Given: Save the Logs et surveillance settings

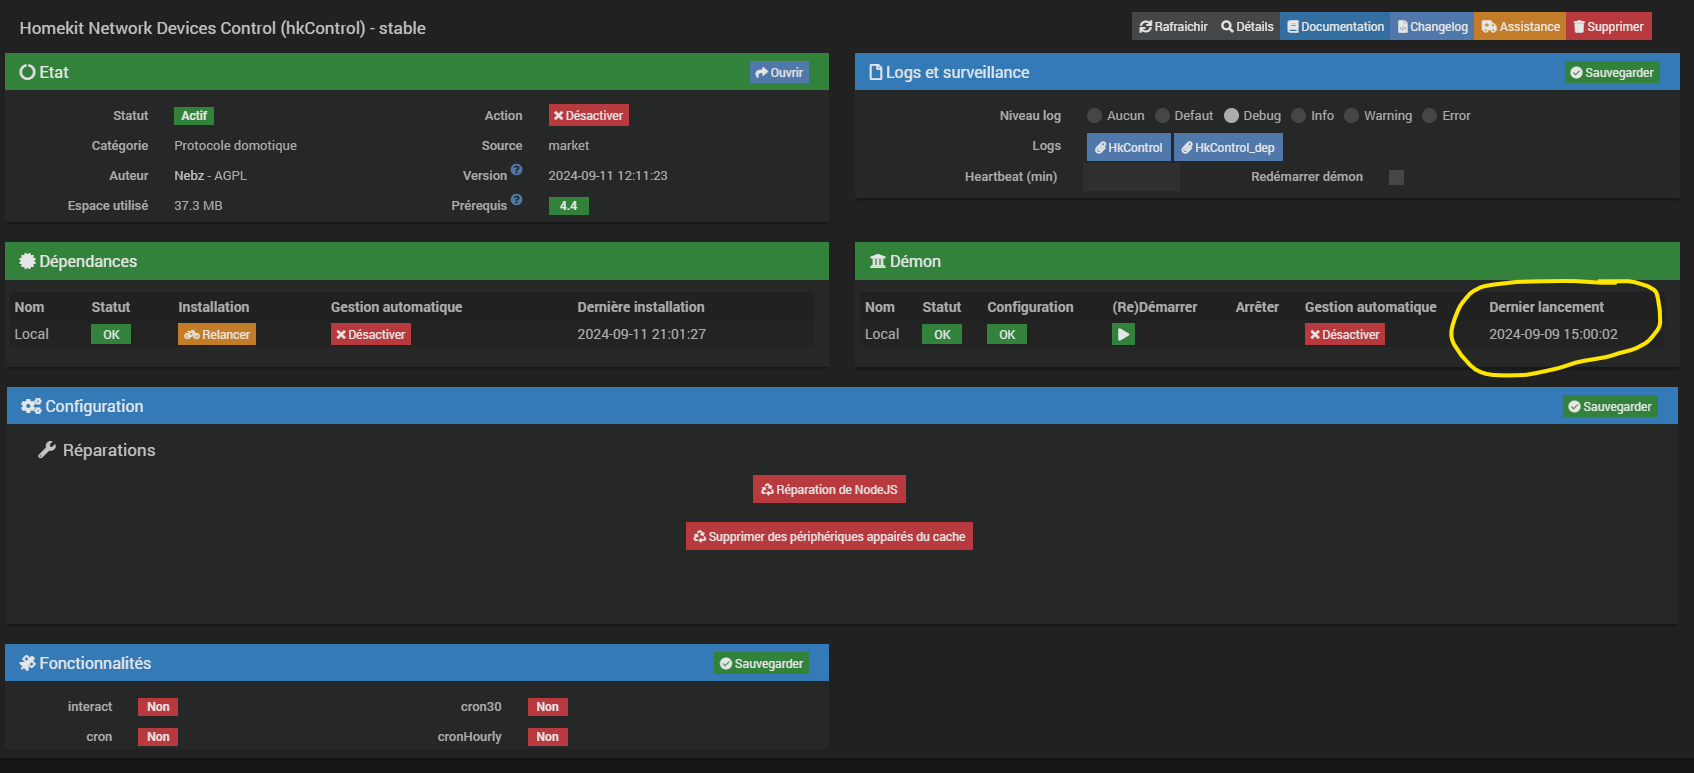Looking at the screenshot, I should [1611, 72].
